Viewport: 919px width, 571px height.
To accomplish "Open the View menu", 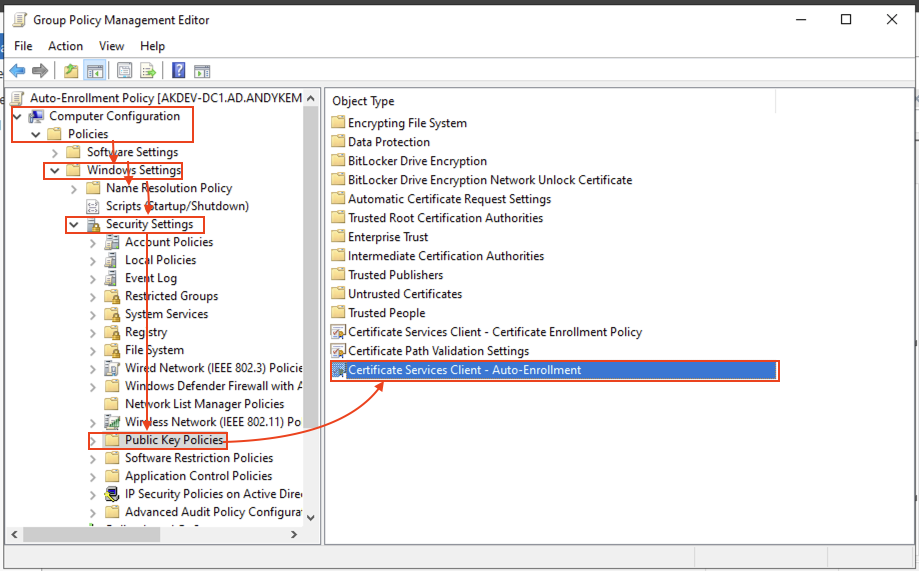I will 111,46.
